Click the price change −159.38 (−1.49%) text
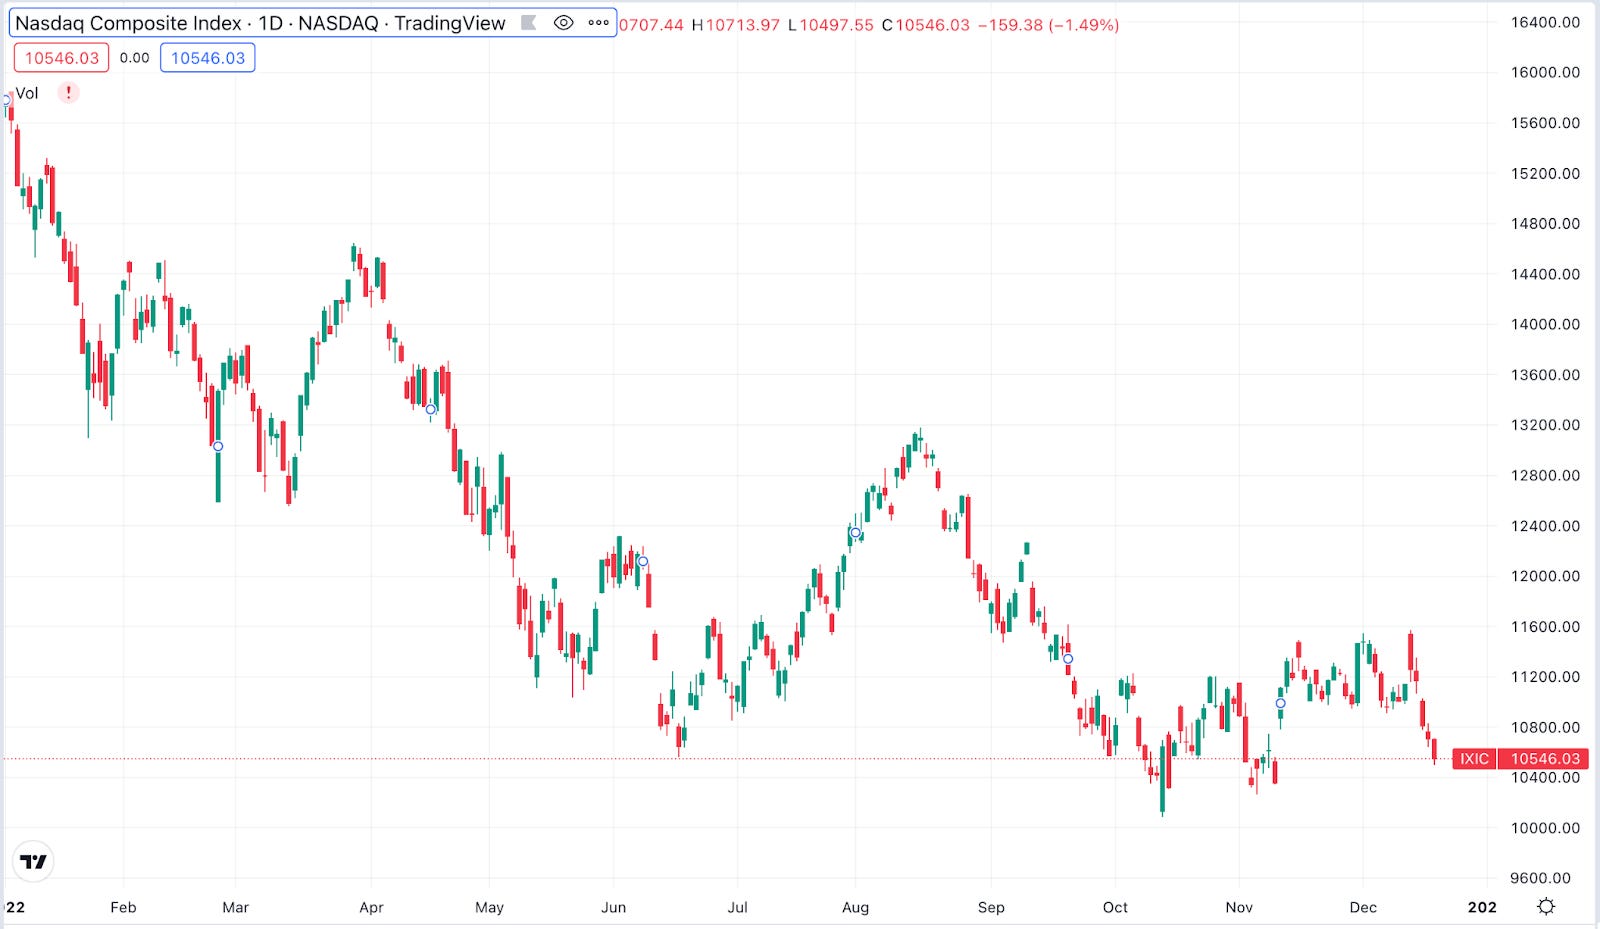Viewport: 1600px width, 929px height. pyautogui.click(x=1048, y=25)
